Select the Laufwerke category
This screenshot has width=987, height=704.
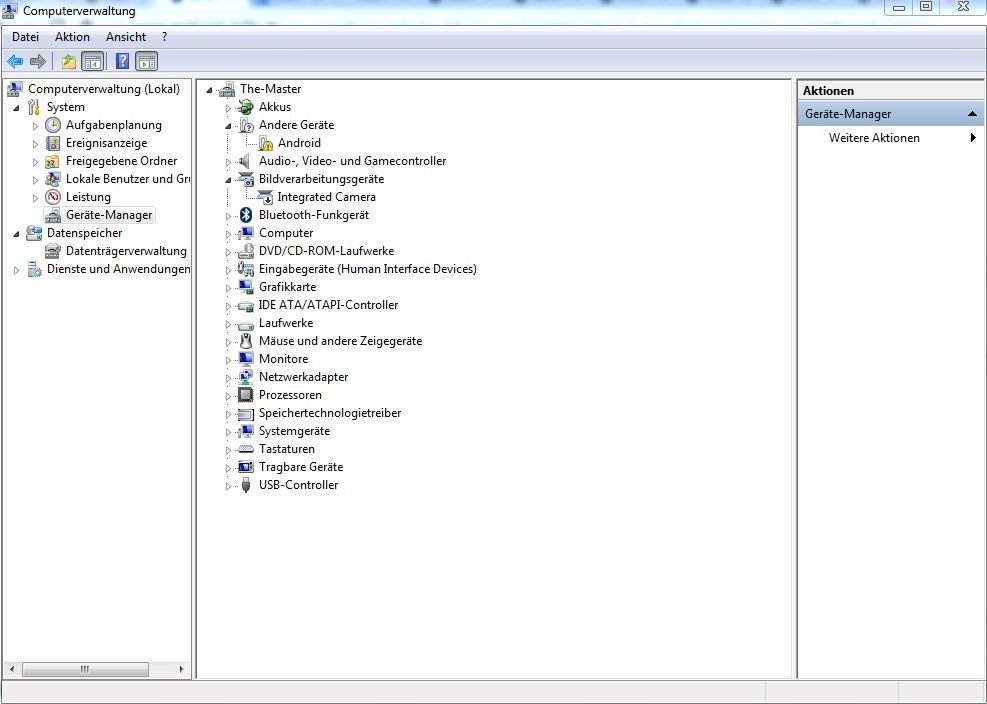tap(286, 323)
